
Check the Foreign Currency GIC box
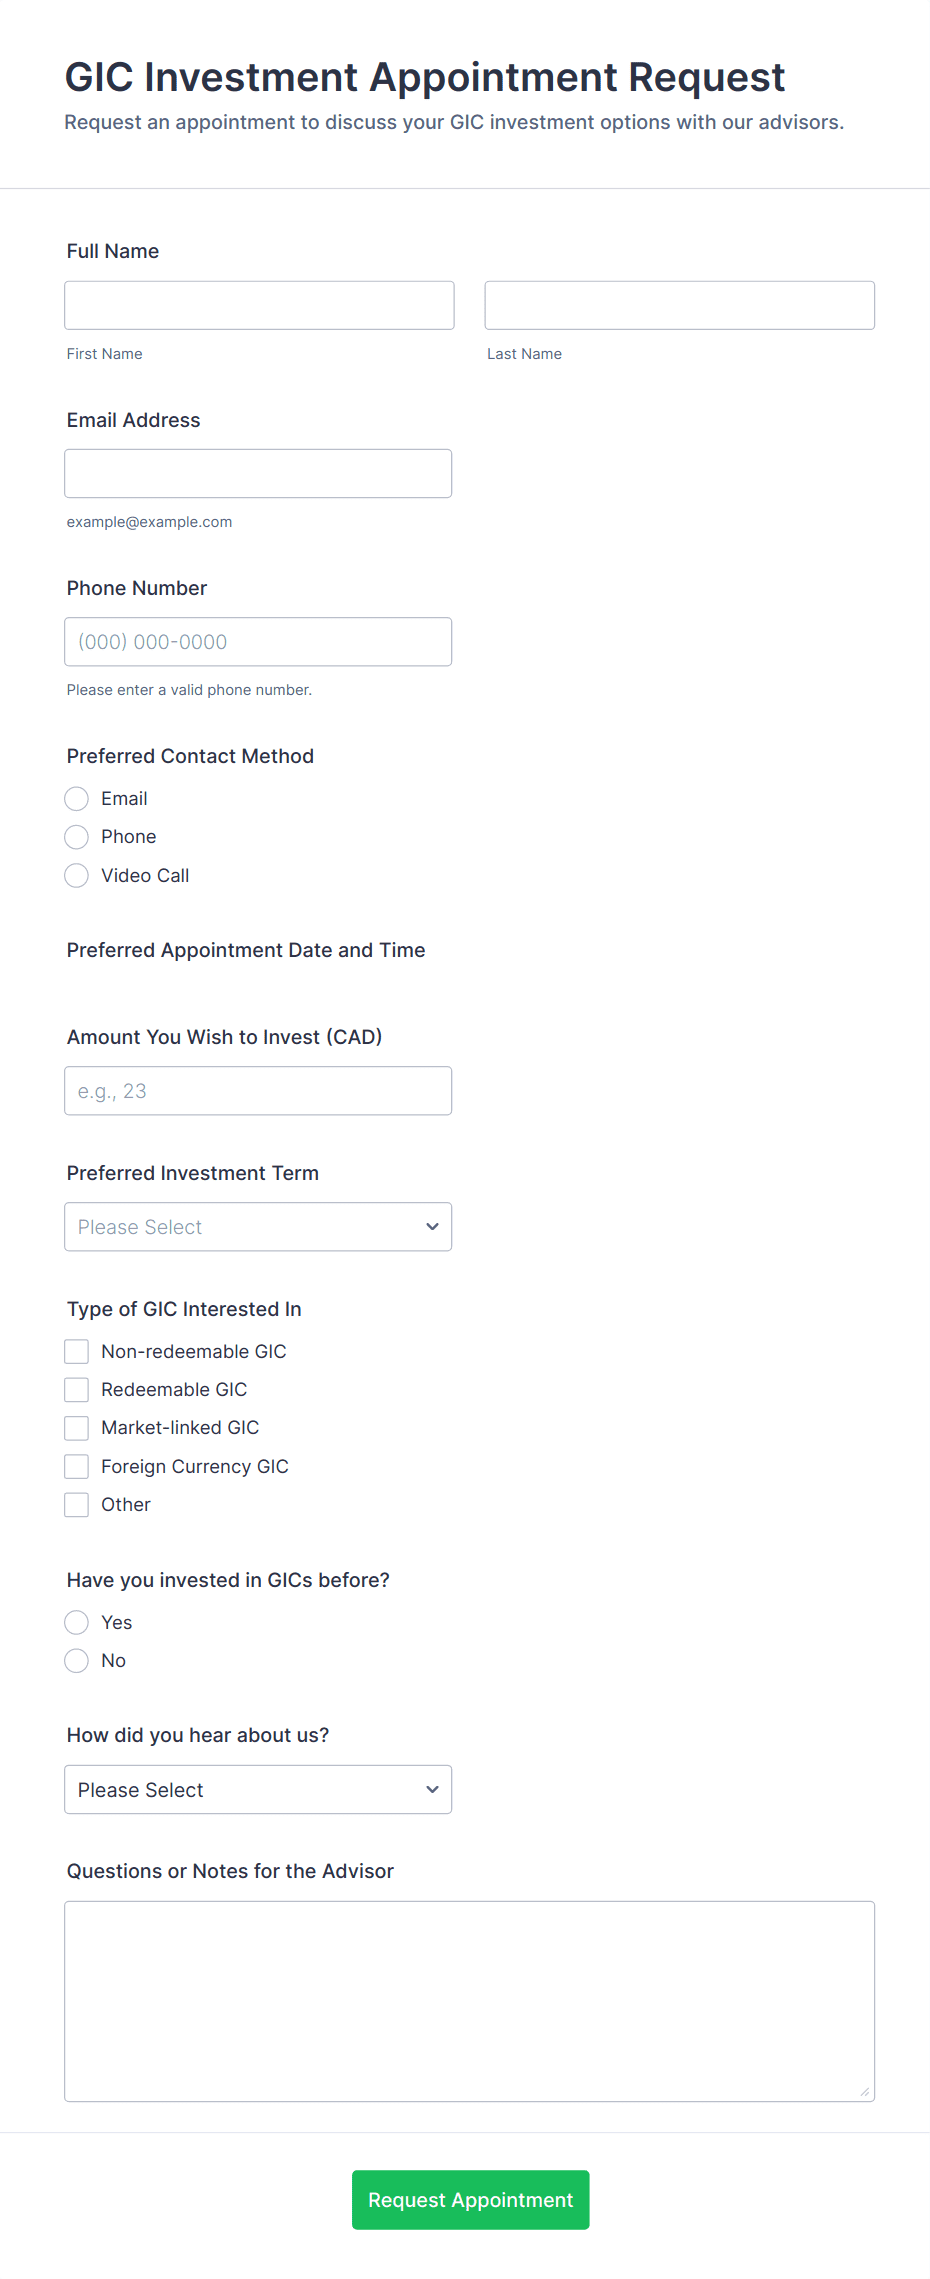click(77, 1467)
